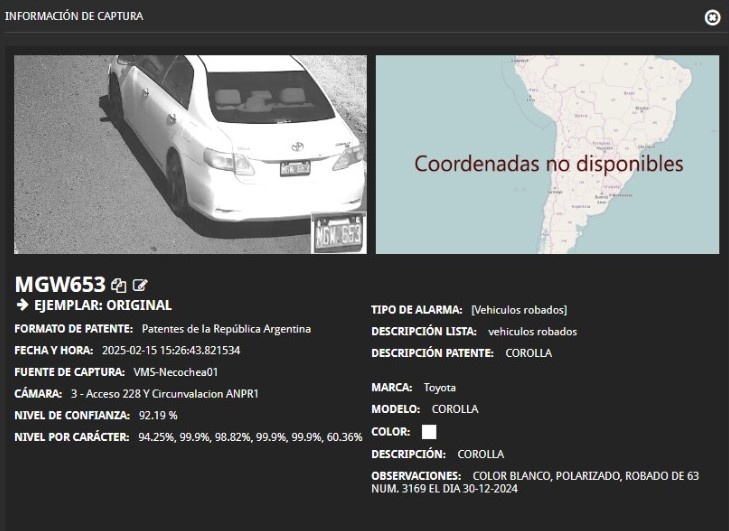Screen dimensions: 729x531
Task: Click confidence value 92.19 %
Action: [158, 416]
